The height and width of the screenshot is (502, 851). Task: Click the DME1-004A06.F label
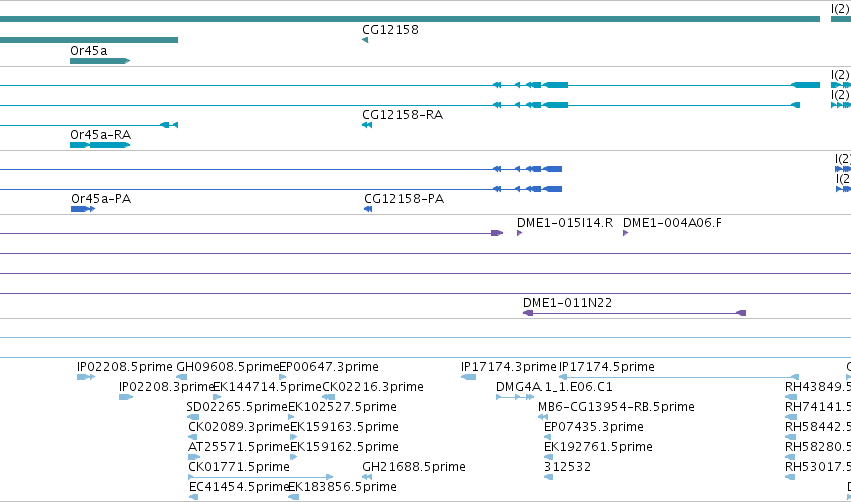coord(672,223)
